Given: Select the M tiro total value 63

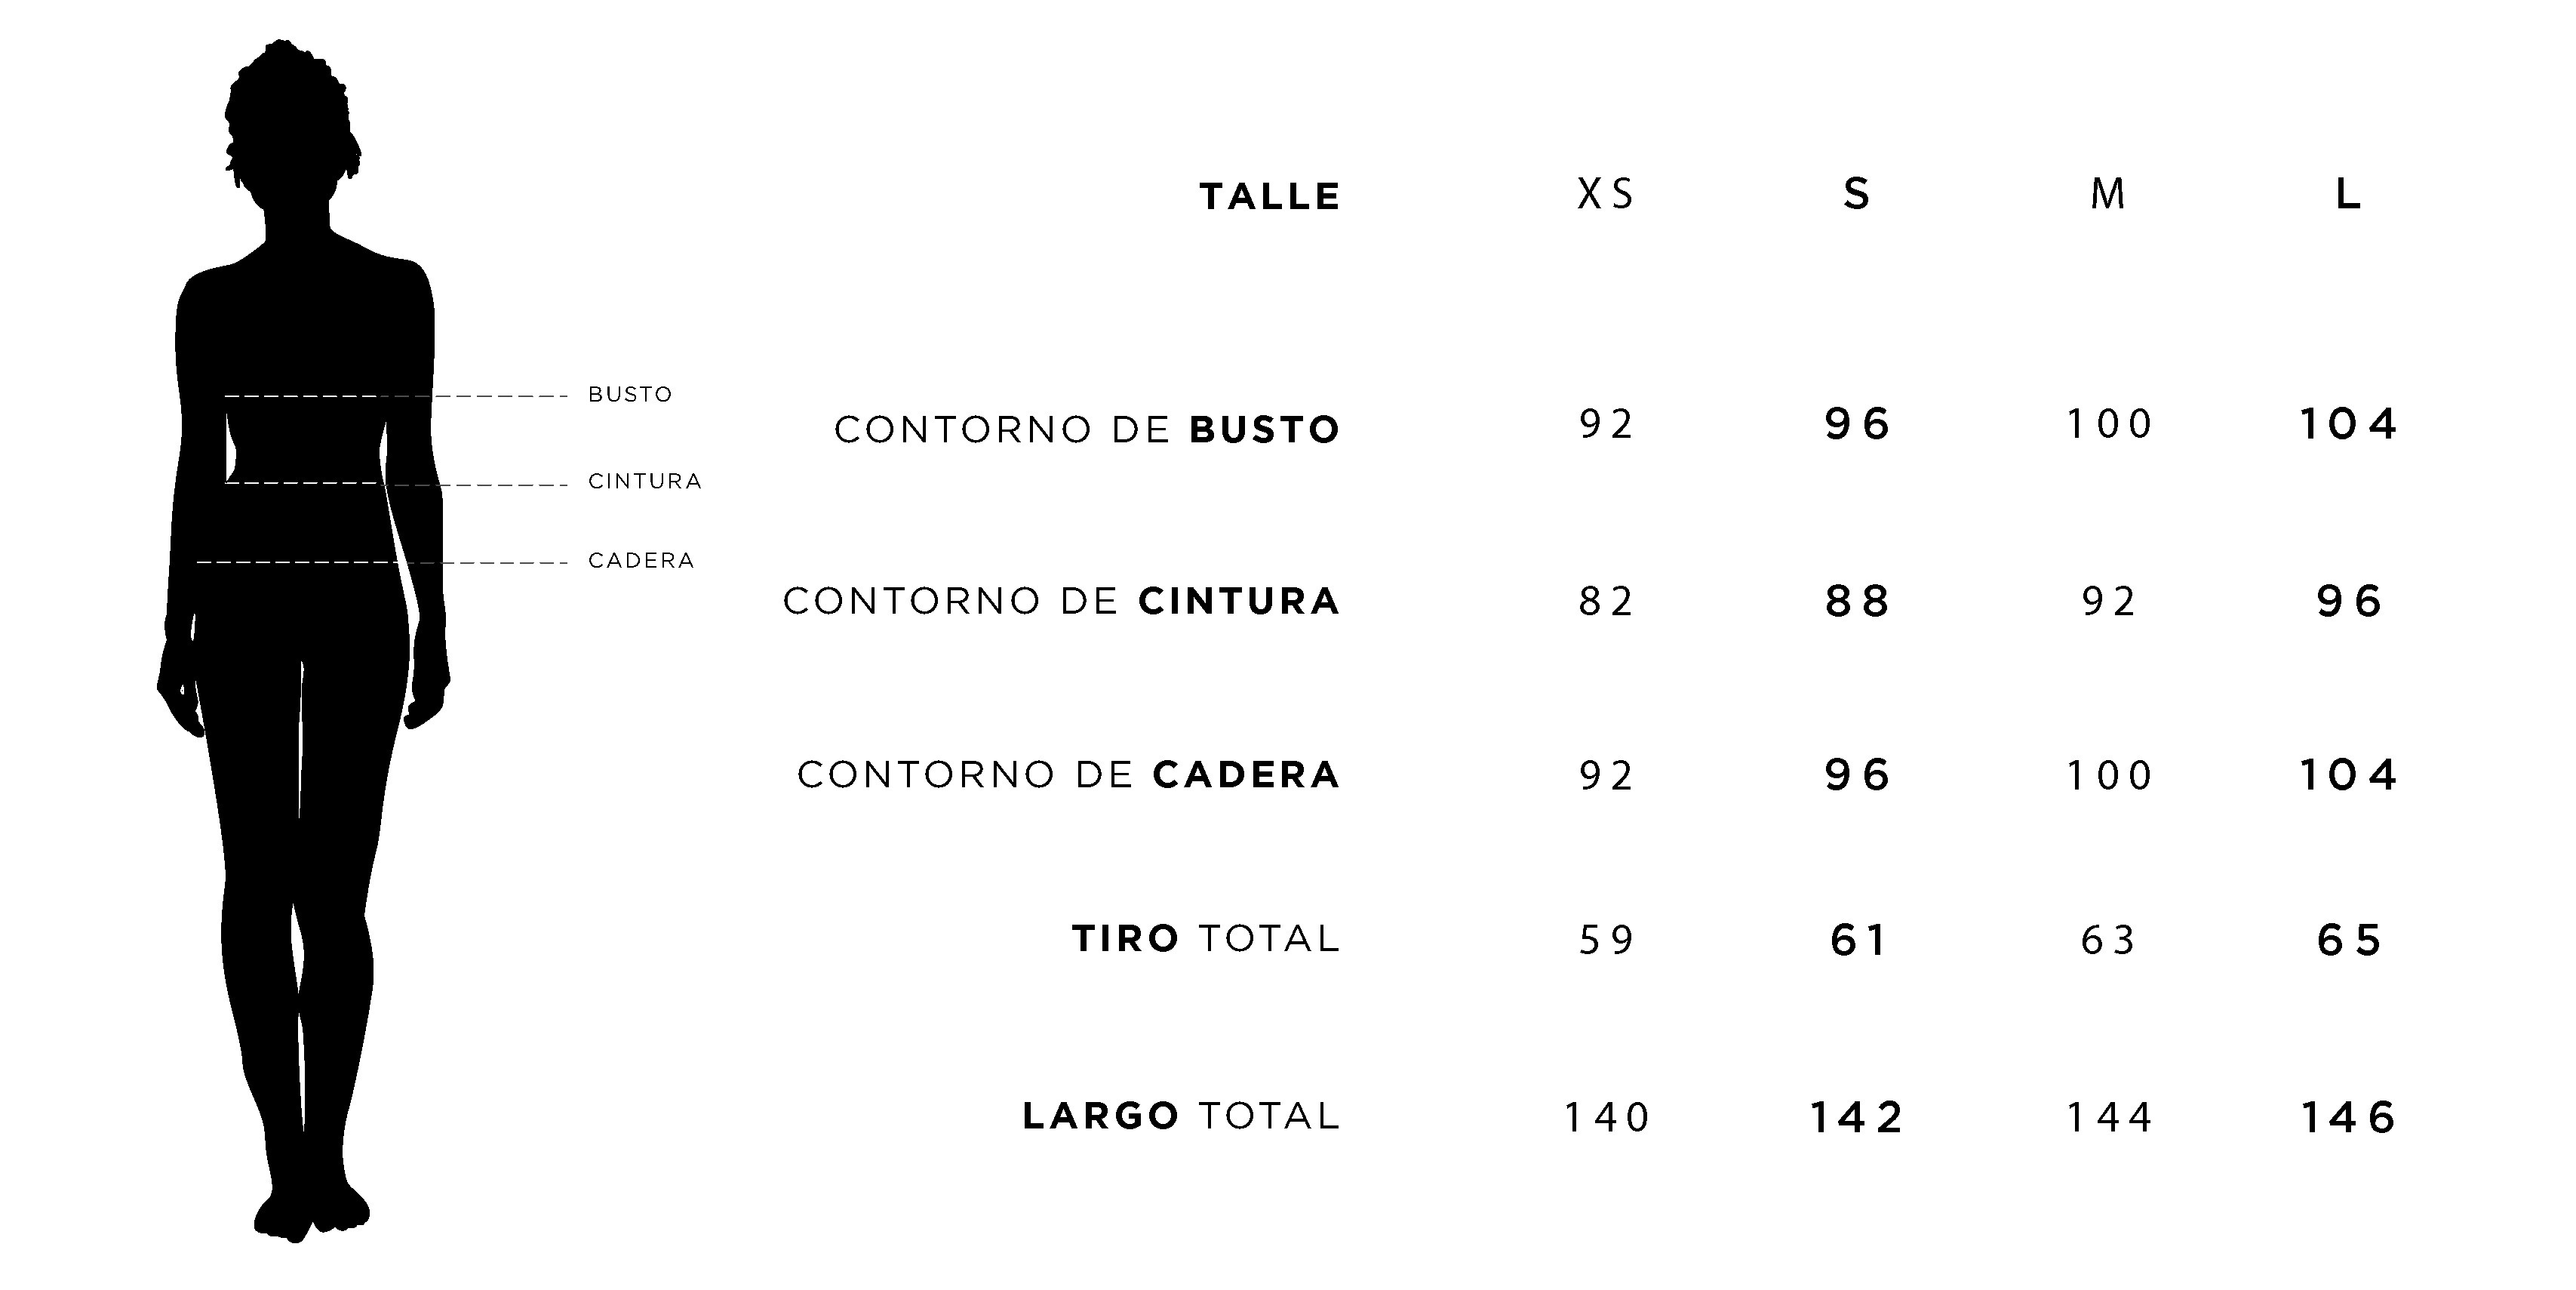Looking at the screenshot, I should [2108, 940].
